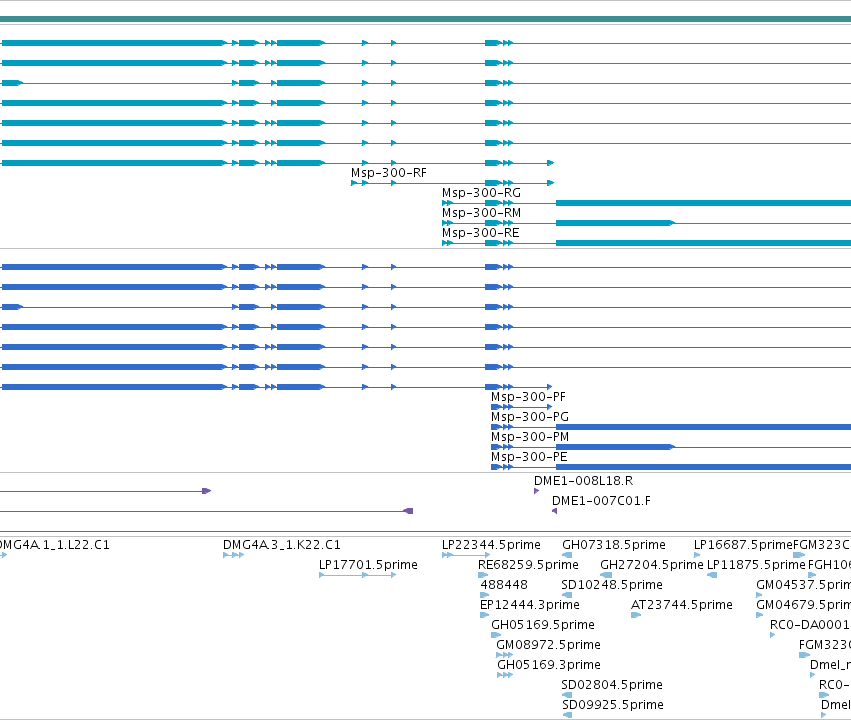
Task: Click the dark teal gene bar at top
Action: (426, 19)
